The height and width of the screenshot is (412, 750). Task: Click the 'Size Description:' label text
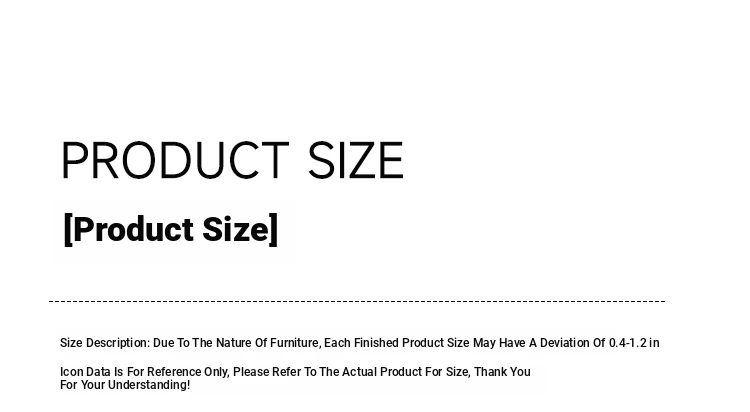click(x=105, y=343)
